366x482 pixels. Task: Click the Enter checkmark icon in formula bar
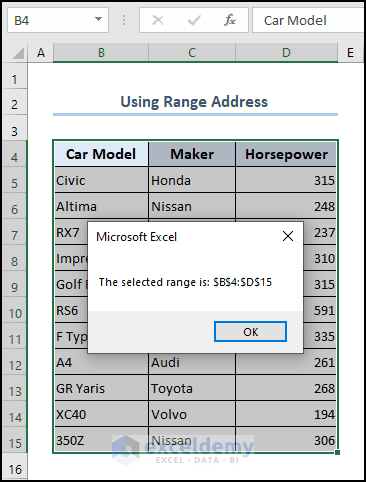click(194, 20)
